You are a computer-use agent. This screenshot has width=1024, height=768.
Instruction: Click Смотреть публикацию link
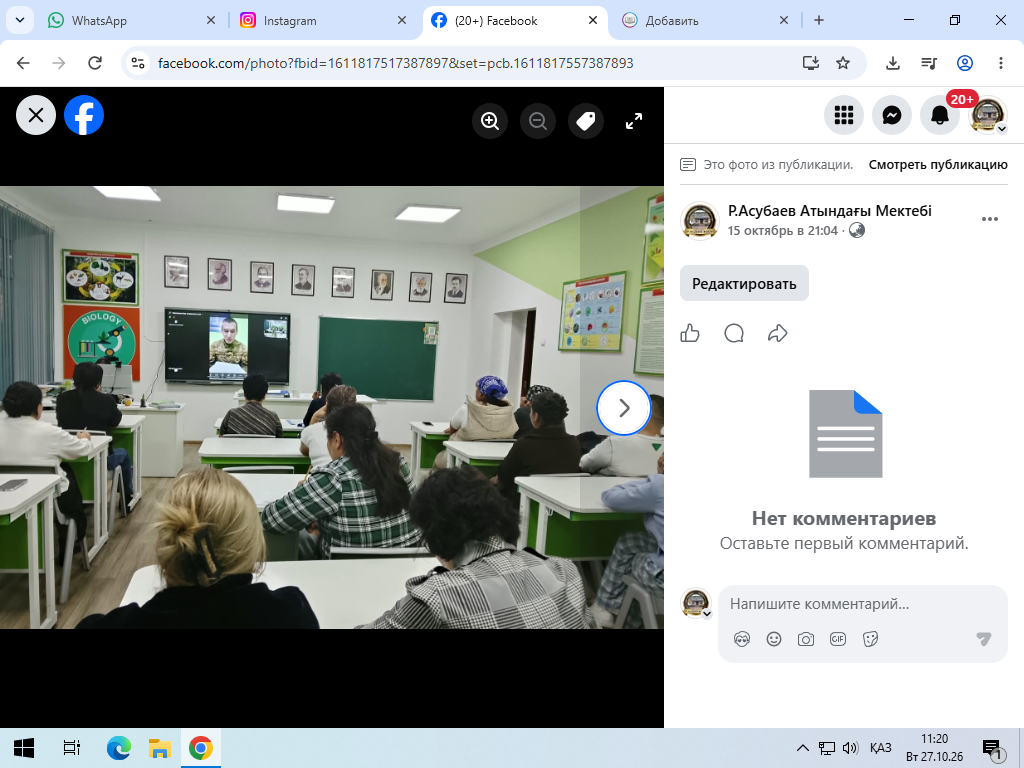938,165
